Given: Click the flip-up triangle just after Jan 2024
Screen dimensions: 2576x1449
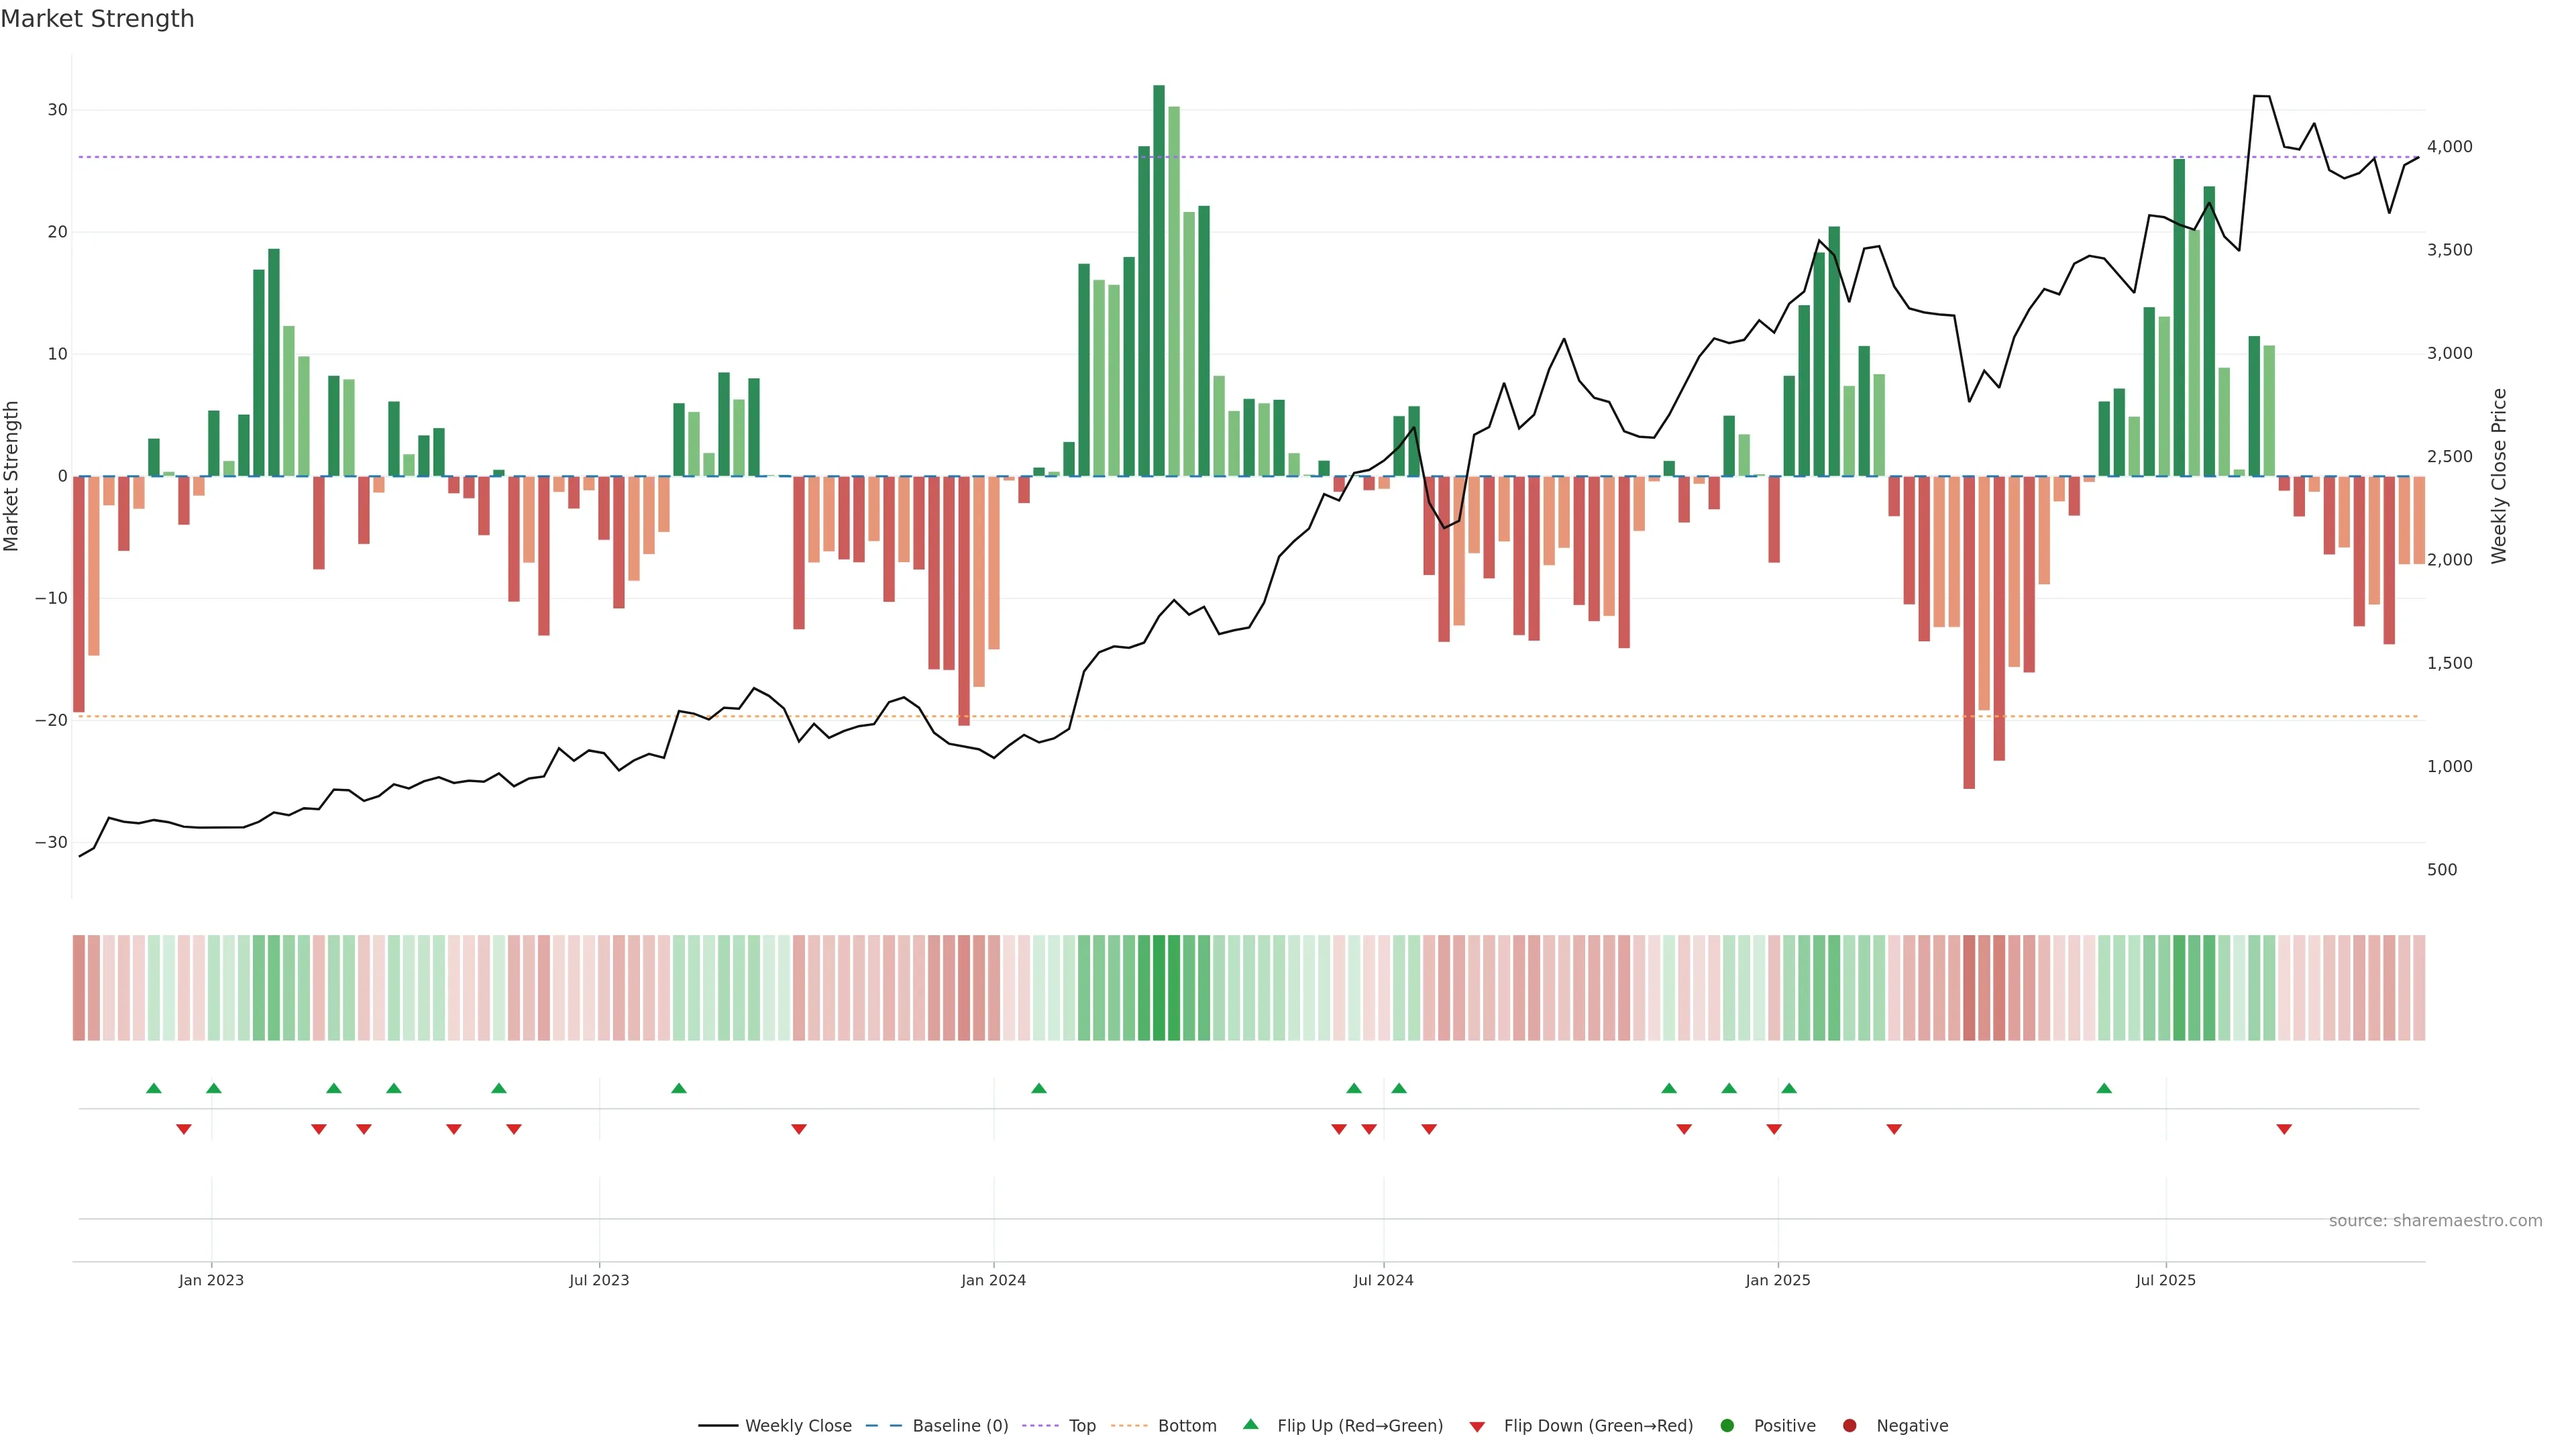Looking at the screenshot, I should point(1039,1088).
